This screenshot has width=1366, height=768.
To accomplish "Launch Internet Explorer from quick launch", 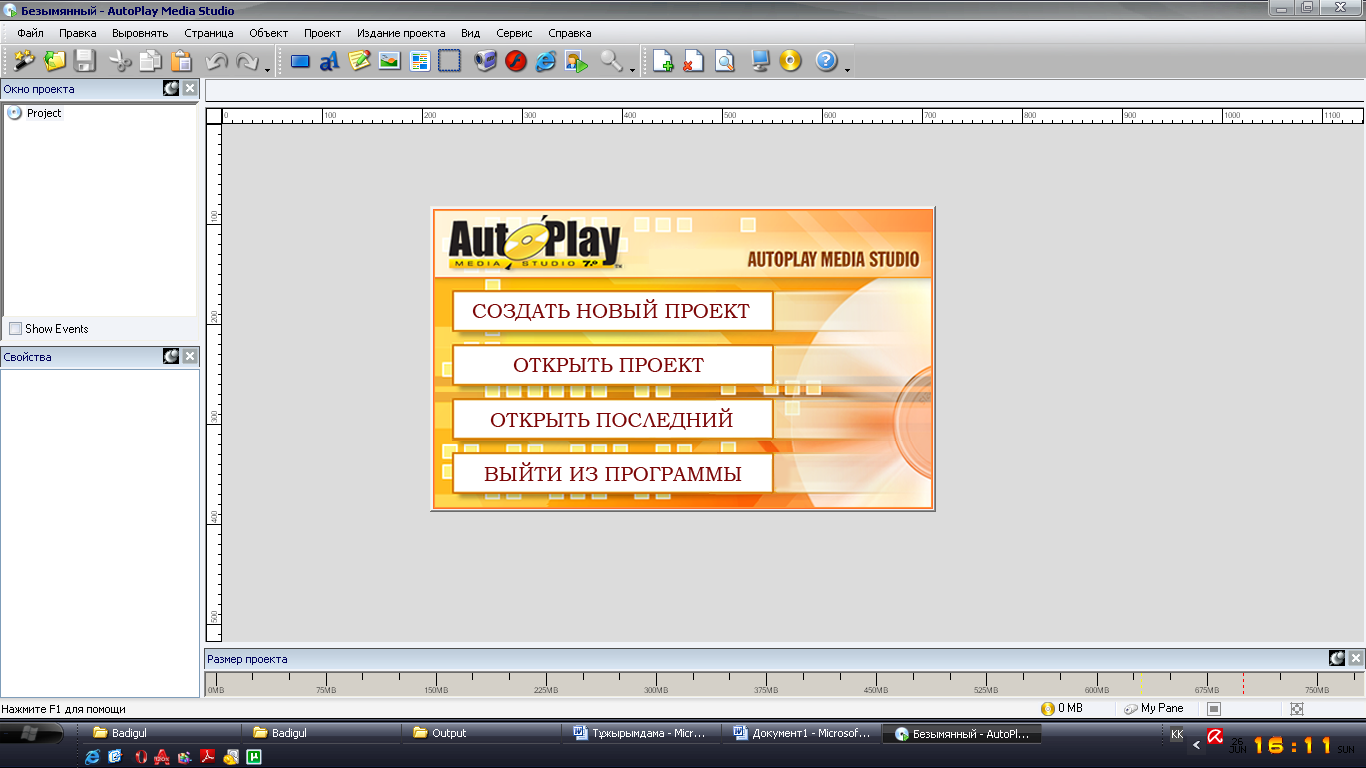I will pos(93,757).
